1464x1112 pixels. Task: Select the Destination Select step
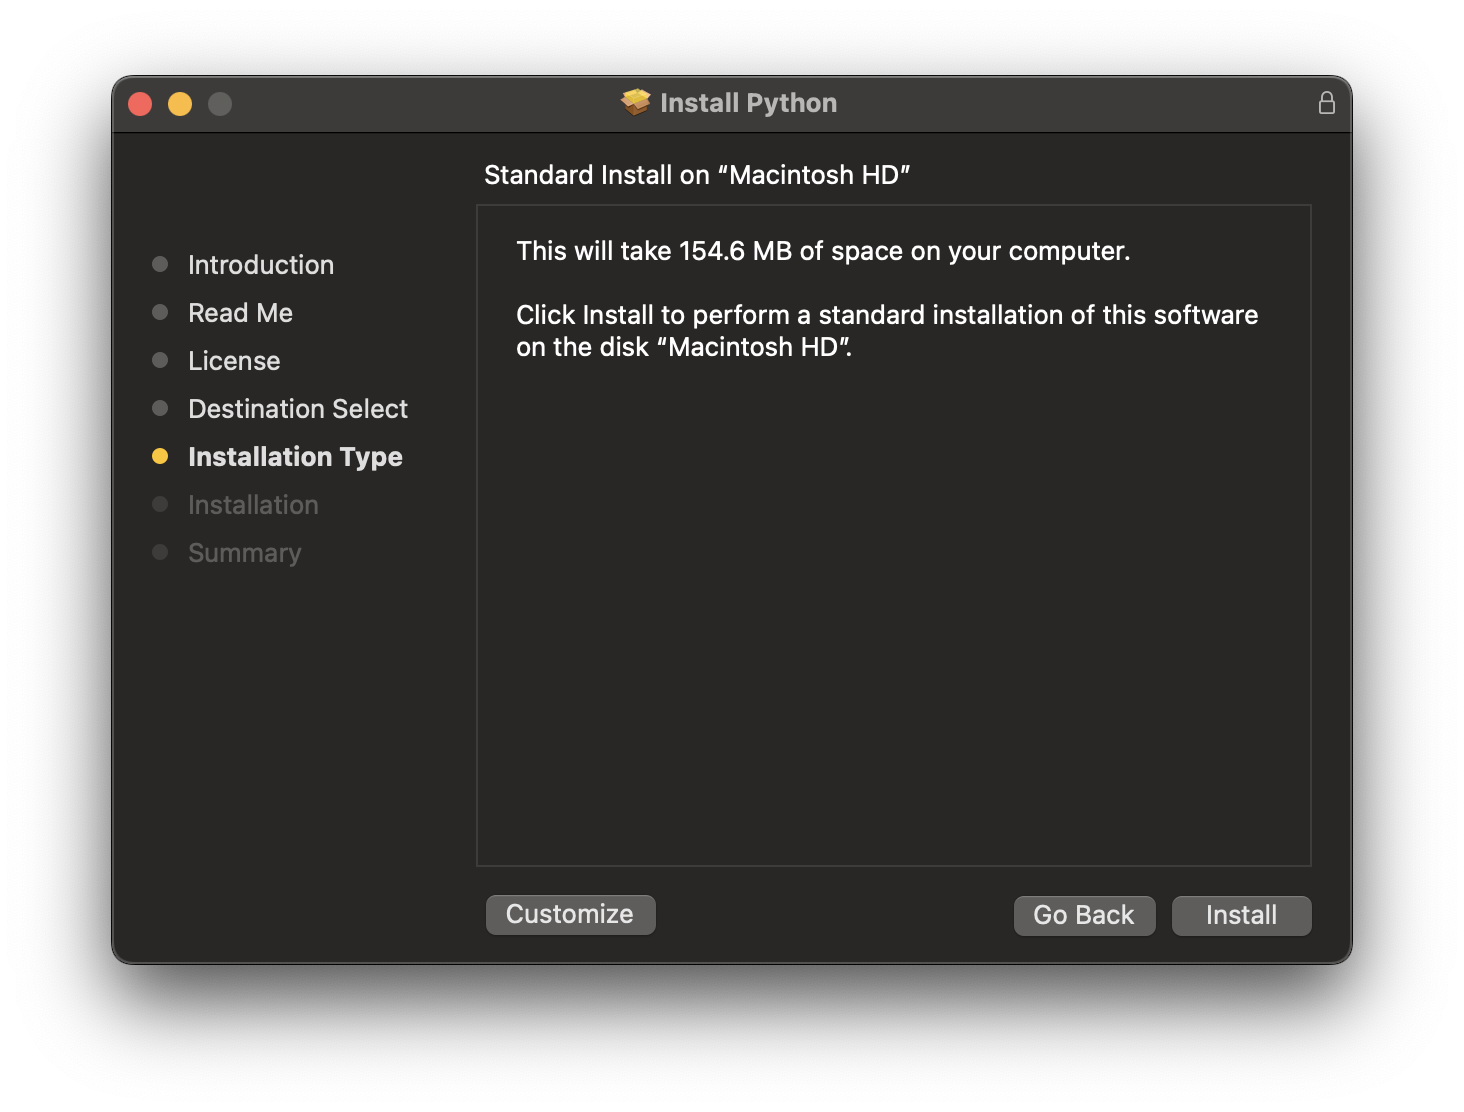[x=298, y=409]
